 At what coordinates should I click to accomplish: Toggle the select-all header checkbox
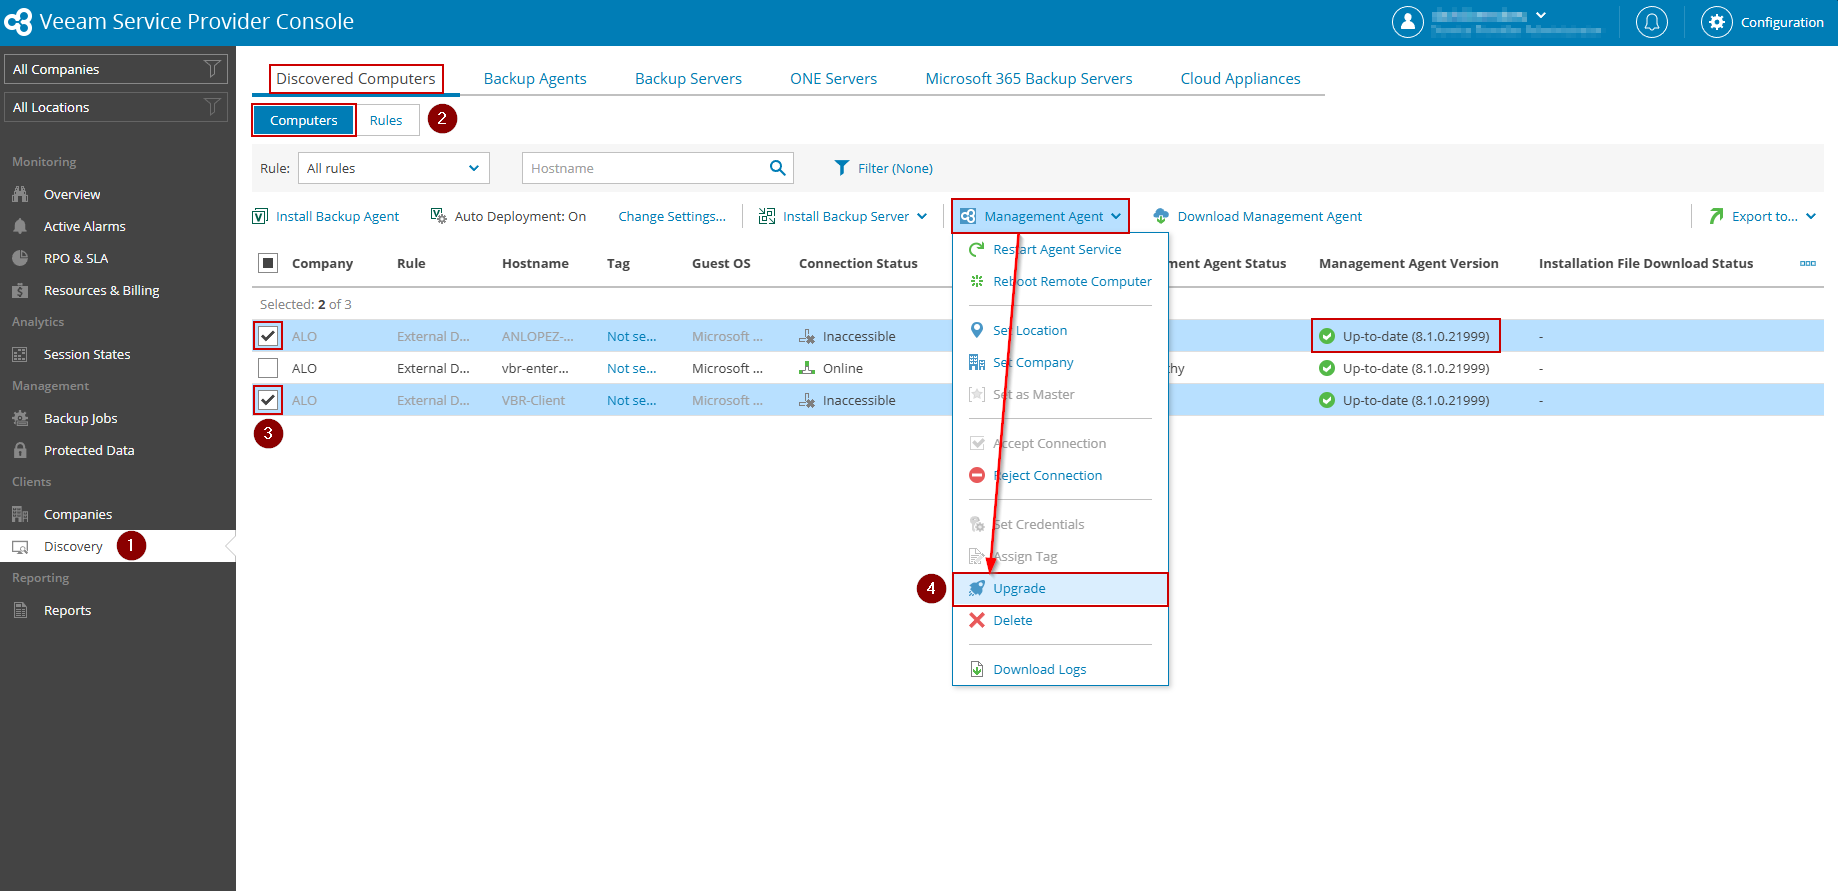(268, 263)
